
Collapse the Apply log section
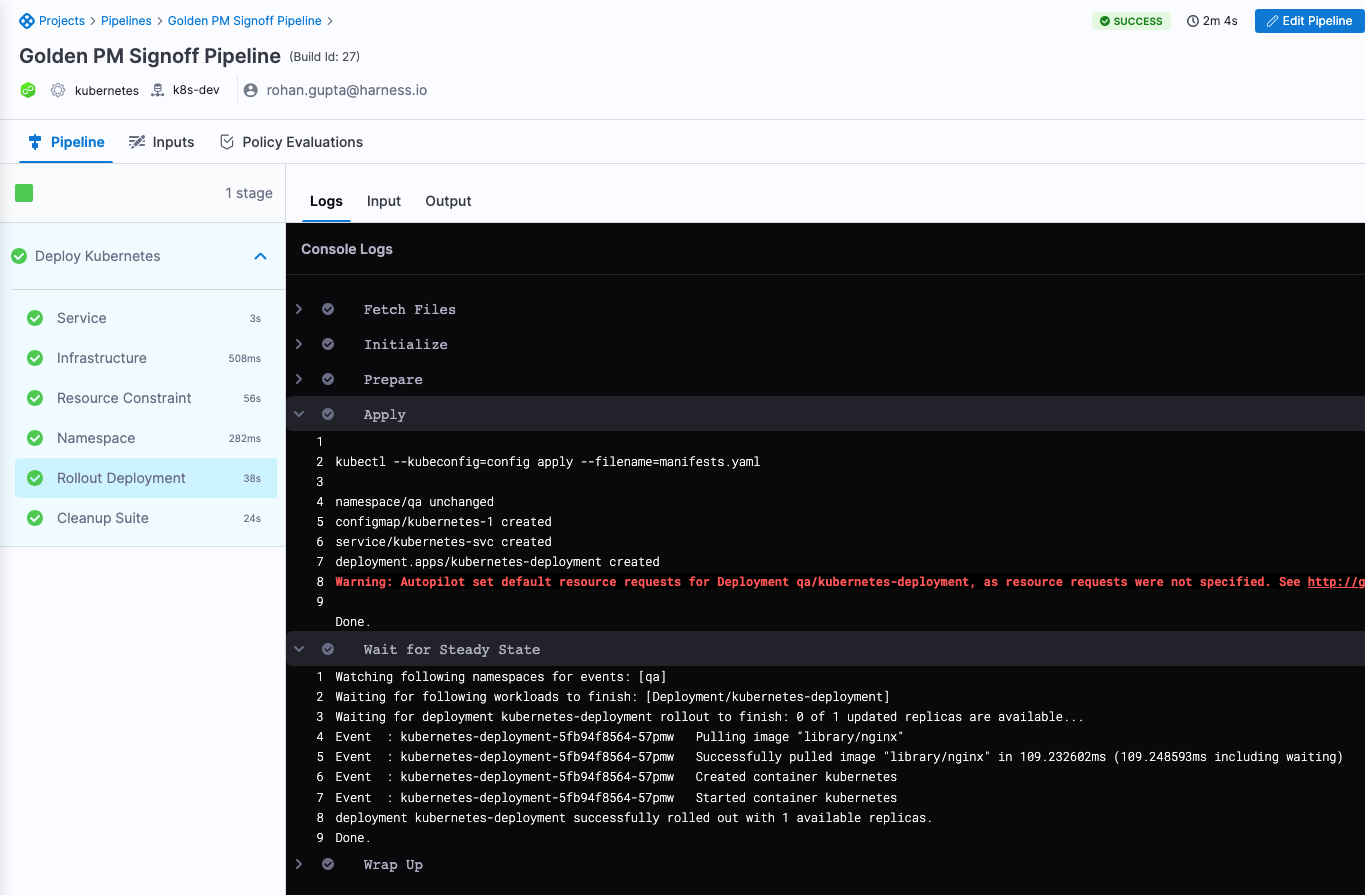click(x=298, y=414)
